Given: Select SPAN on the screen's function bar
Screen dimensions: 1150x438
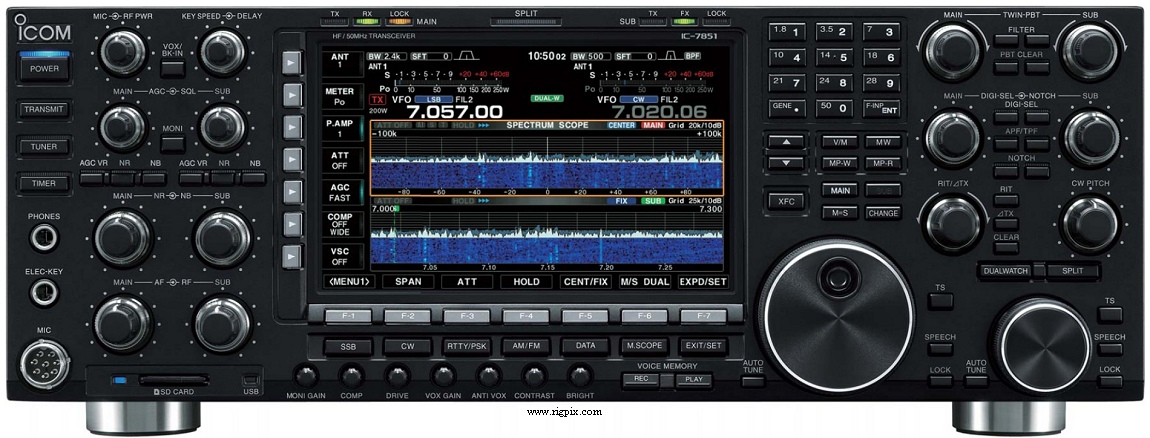Looking at the screenshot, I should point(408,281).
